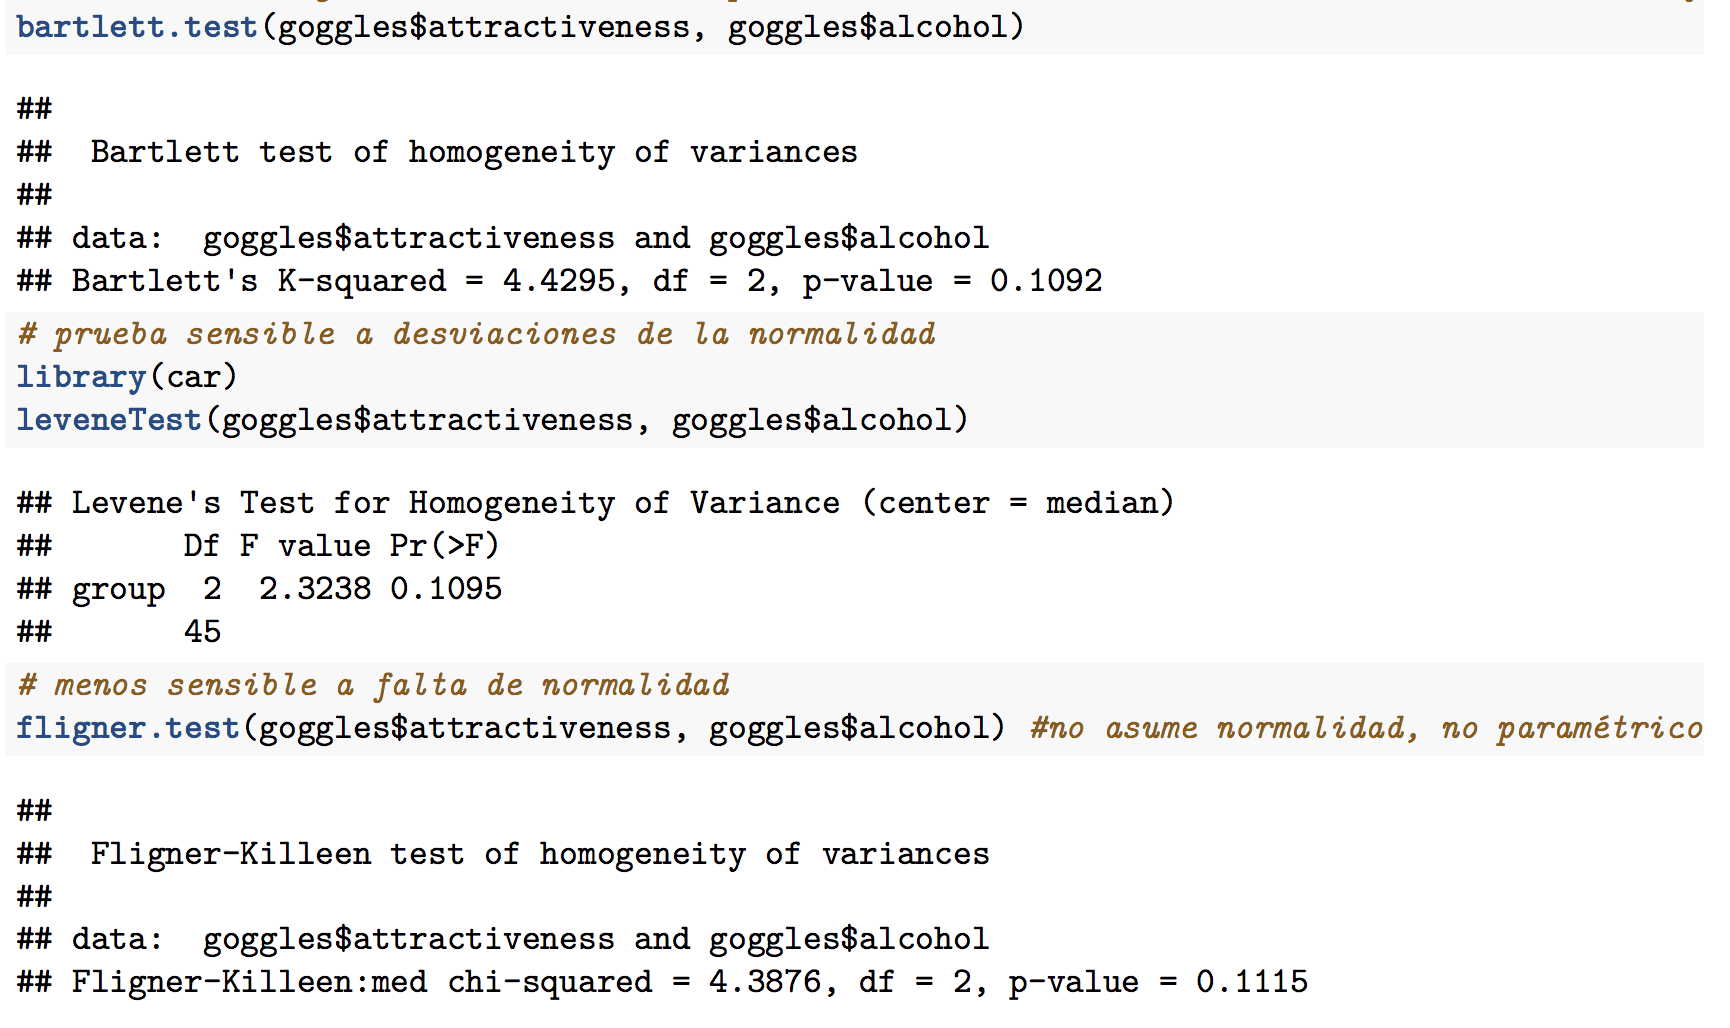This screenshot has height=1028, width=1730.
Task: Click the bartlett.test function name
Action: tap(137, 27)
